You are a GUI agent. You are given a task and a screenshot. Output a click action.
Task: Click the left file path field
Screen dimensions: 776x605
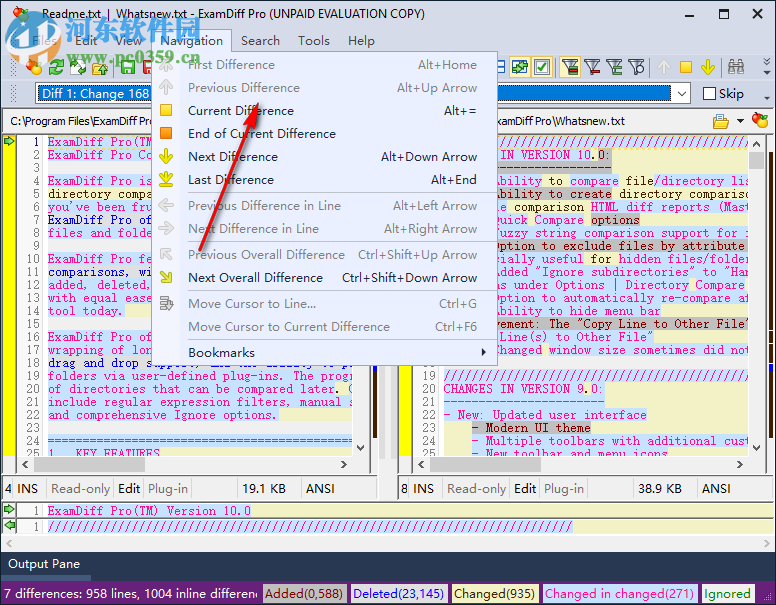point(81,121)
